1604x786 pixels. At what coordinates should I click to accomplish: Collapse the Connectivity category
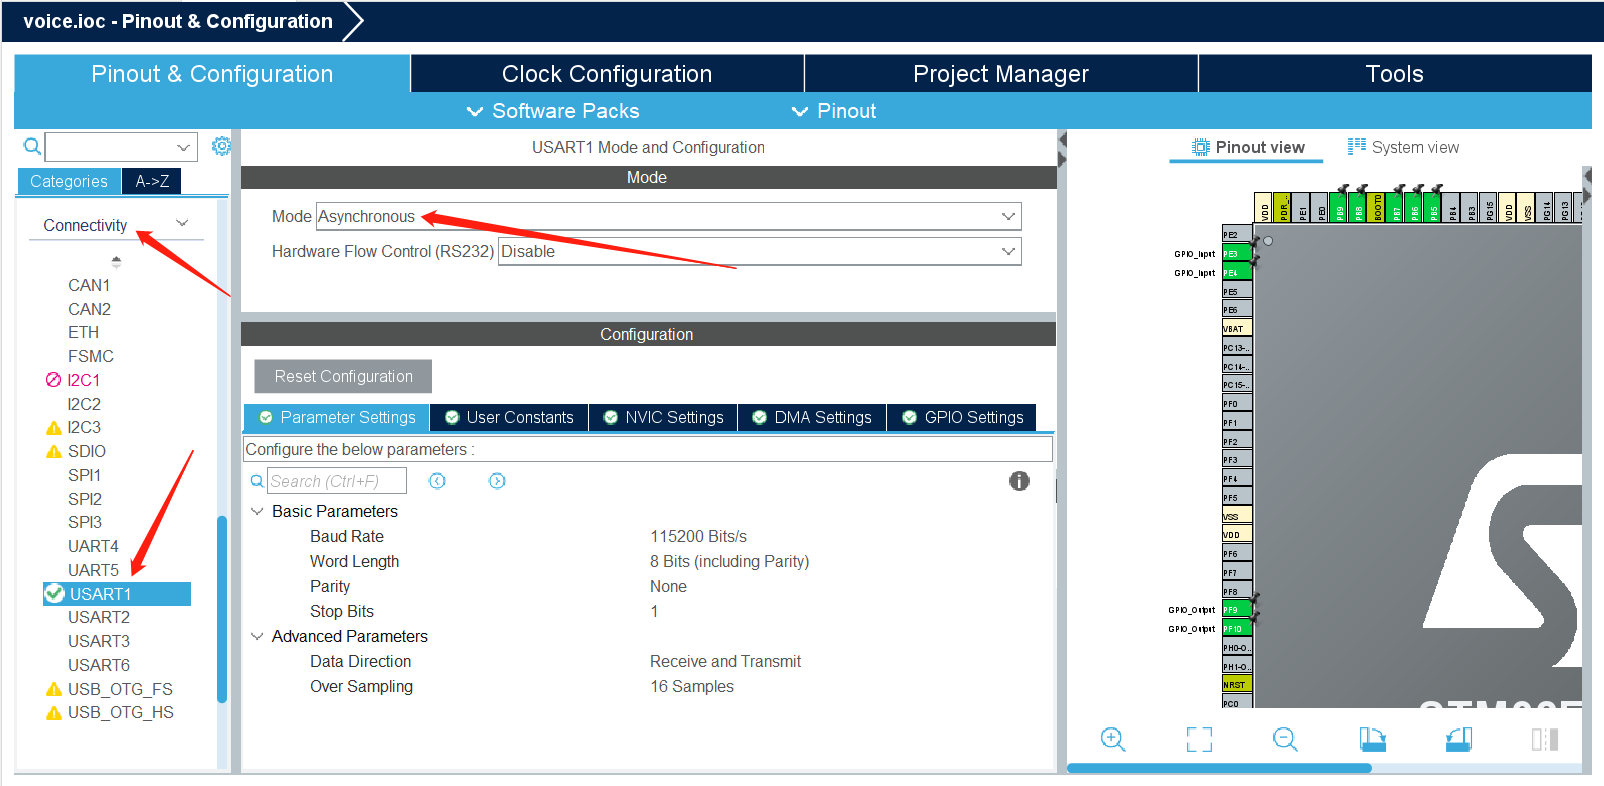point(182,223)
